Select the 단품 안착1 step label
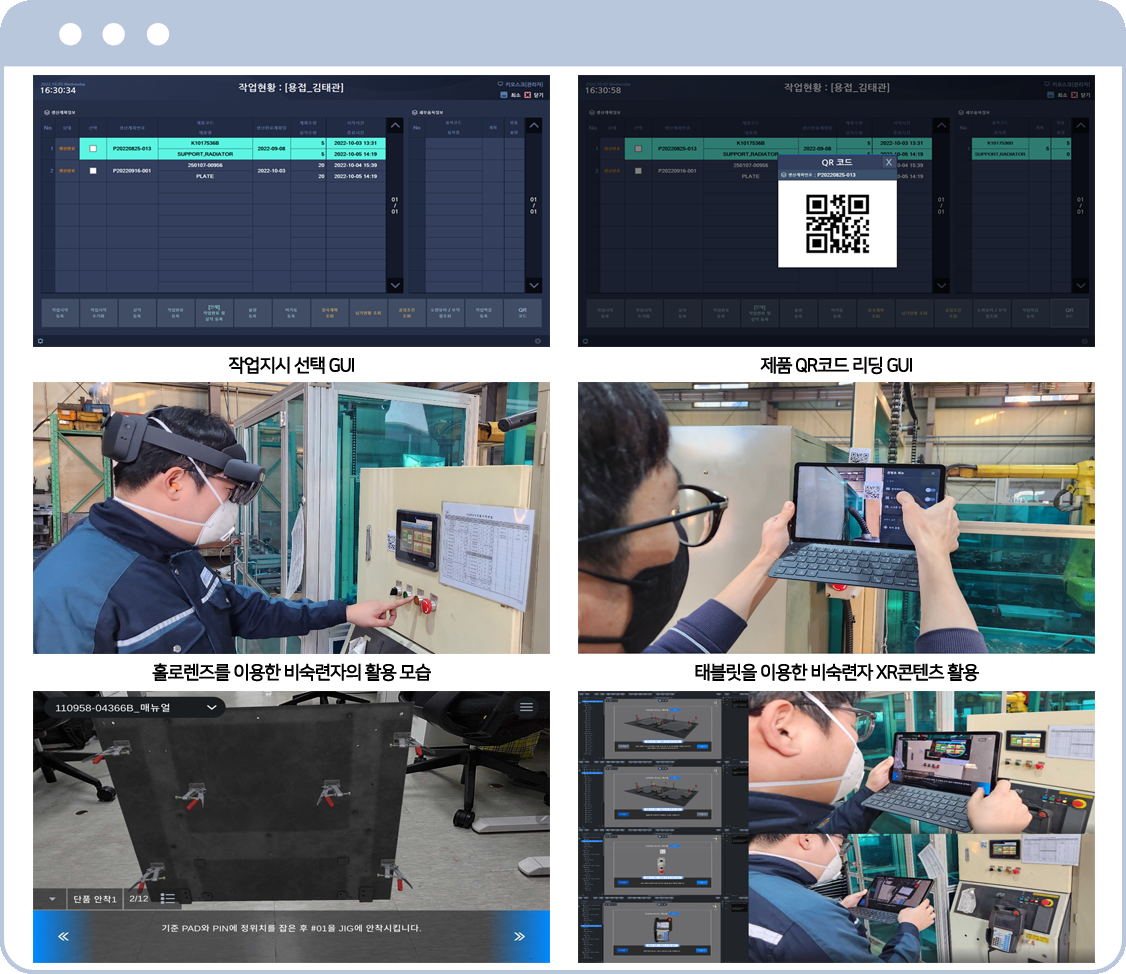Viewport: 1126px width, 974px height. click(x=95, y=898)
